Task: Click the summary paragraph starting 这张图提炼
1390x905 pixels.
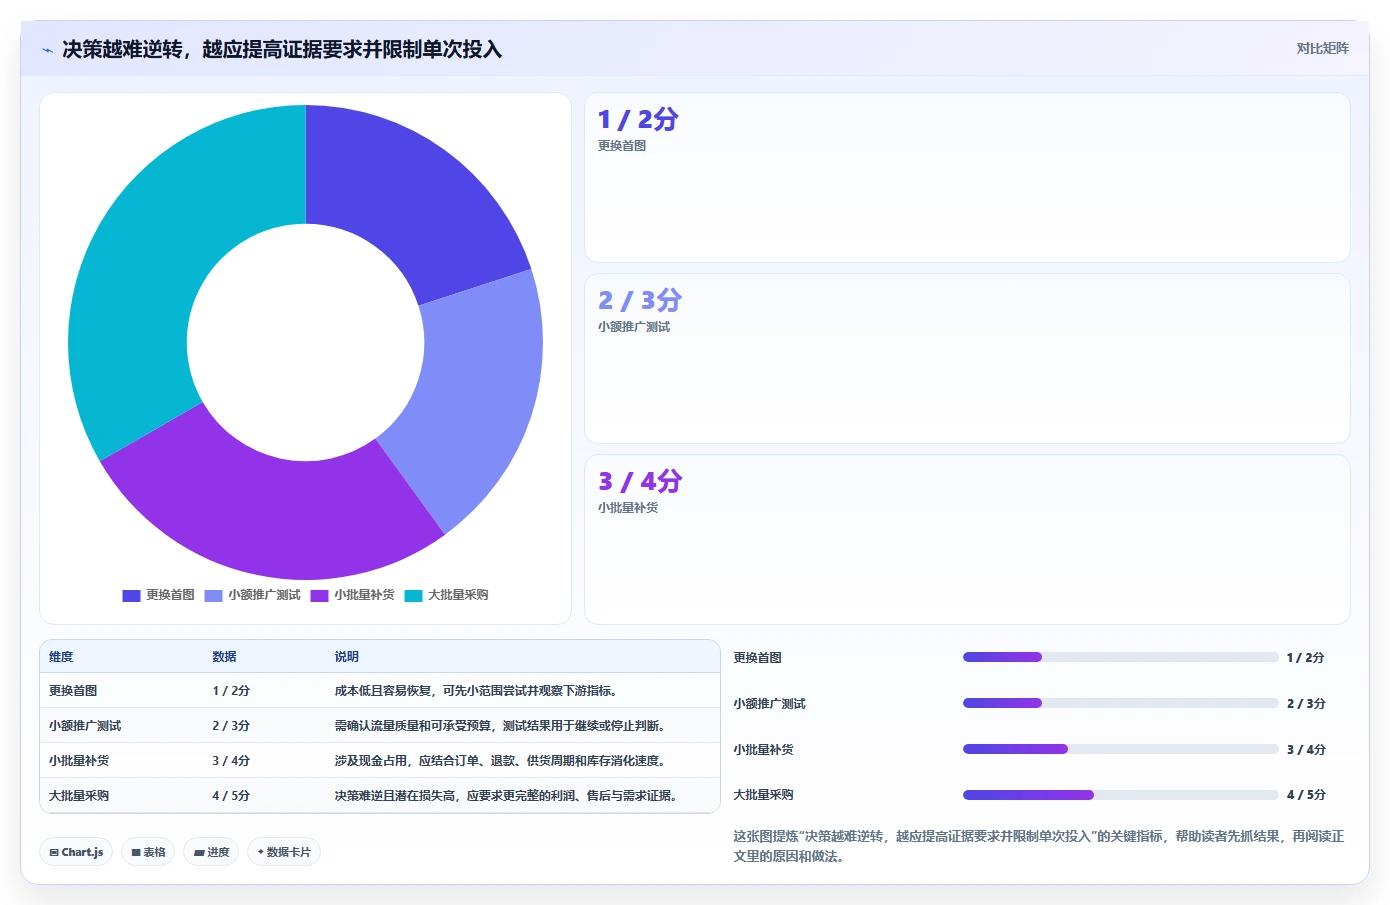Action: (1039, 846)
